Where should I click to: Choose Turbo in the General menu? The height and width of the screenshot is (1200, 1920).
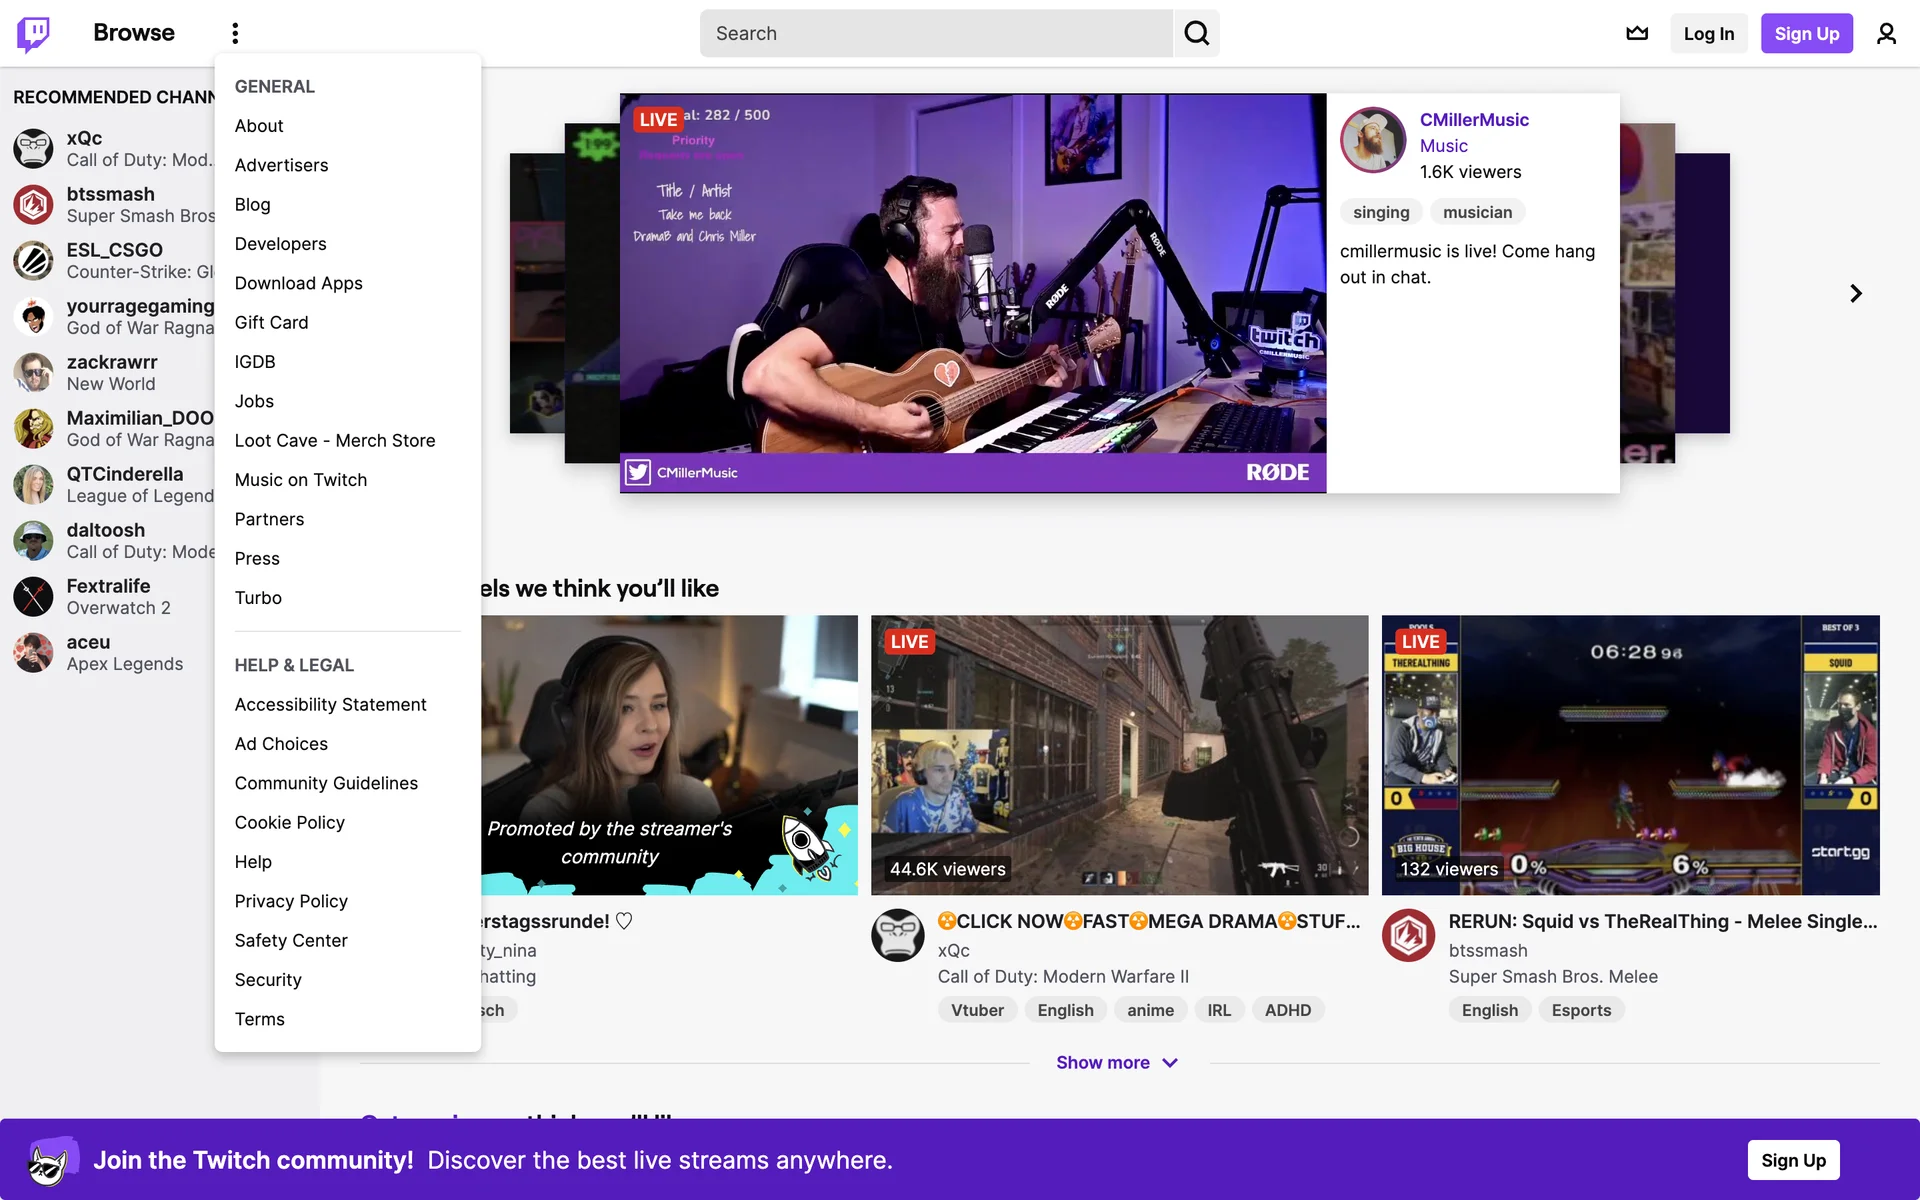pos(258,598)
